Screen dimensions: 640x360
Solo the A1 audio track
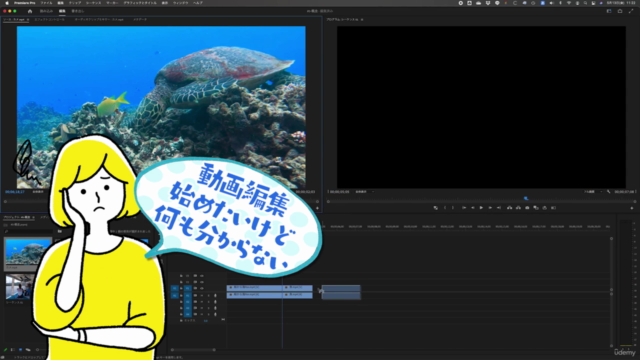tap(209, 296)
